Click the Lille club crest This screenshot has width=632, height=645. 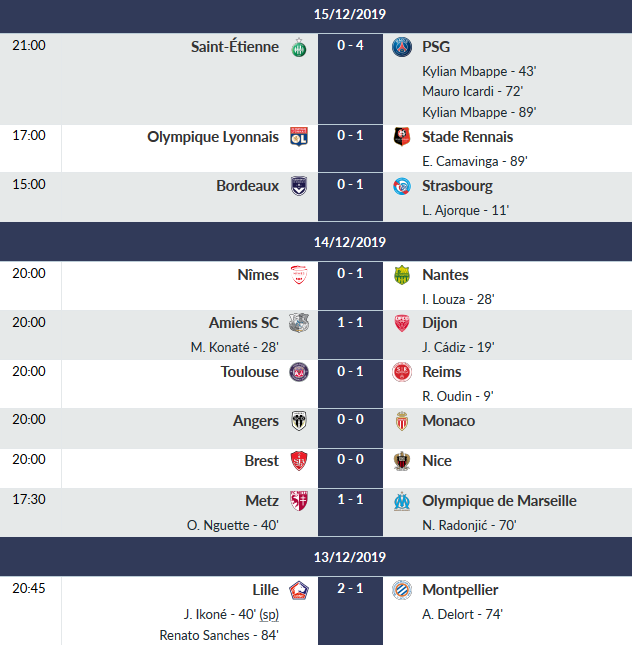coord(298,591)
